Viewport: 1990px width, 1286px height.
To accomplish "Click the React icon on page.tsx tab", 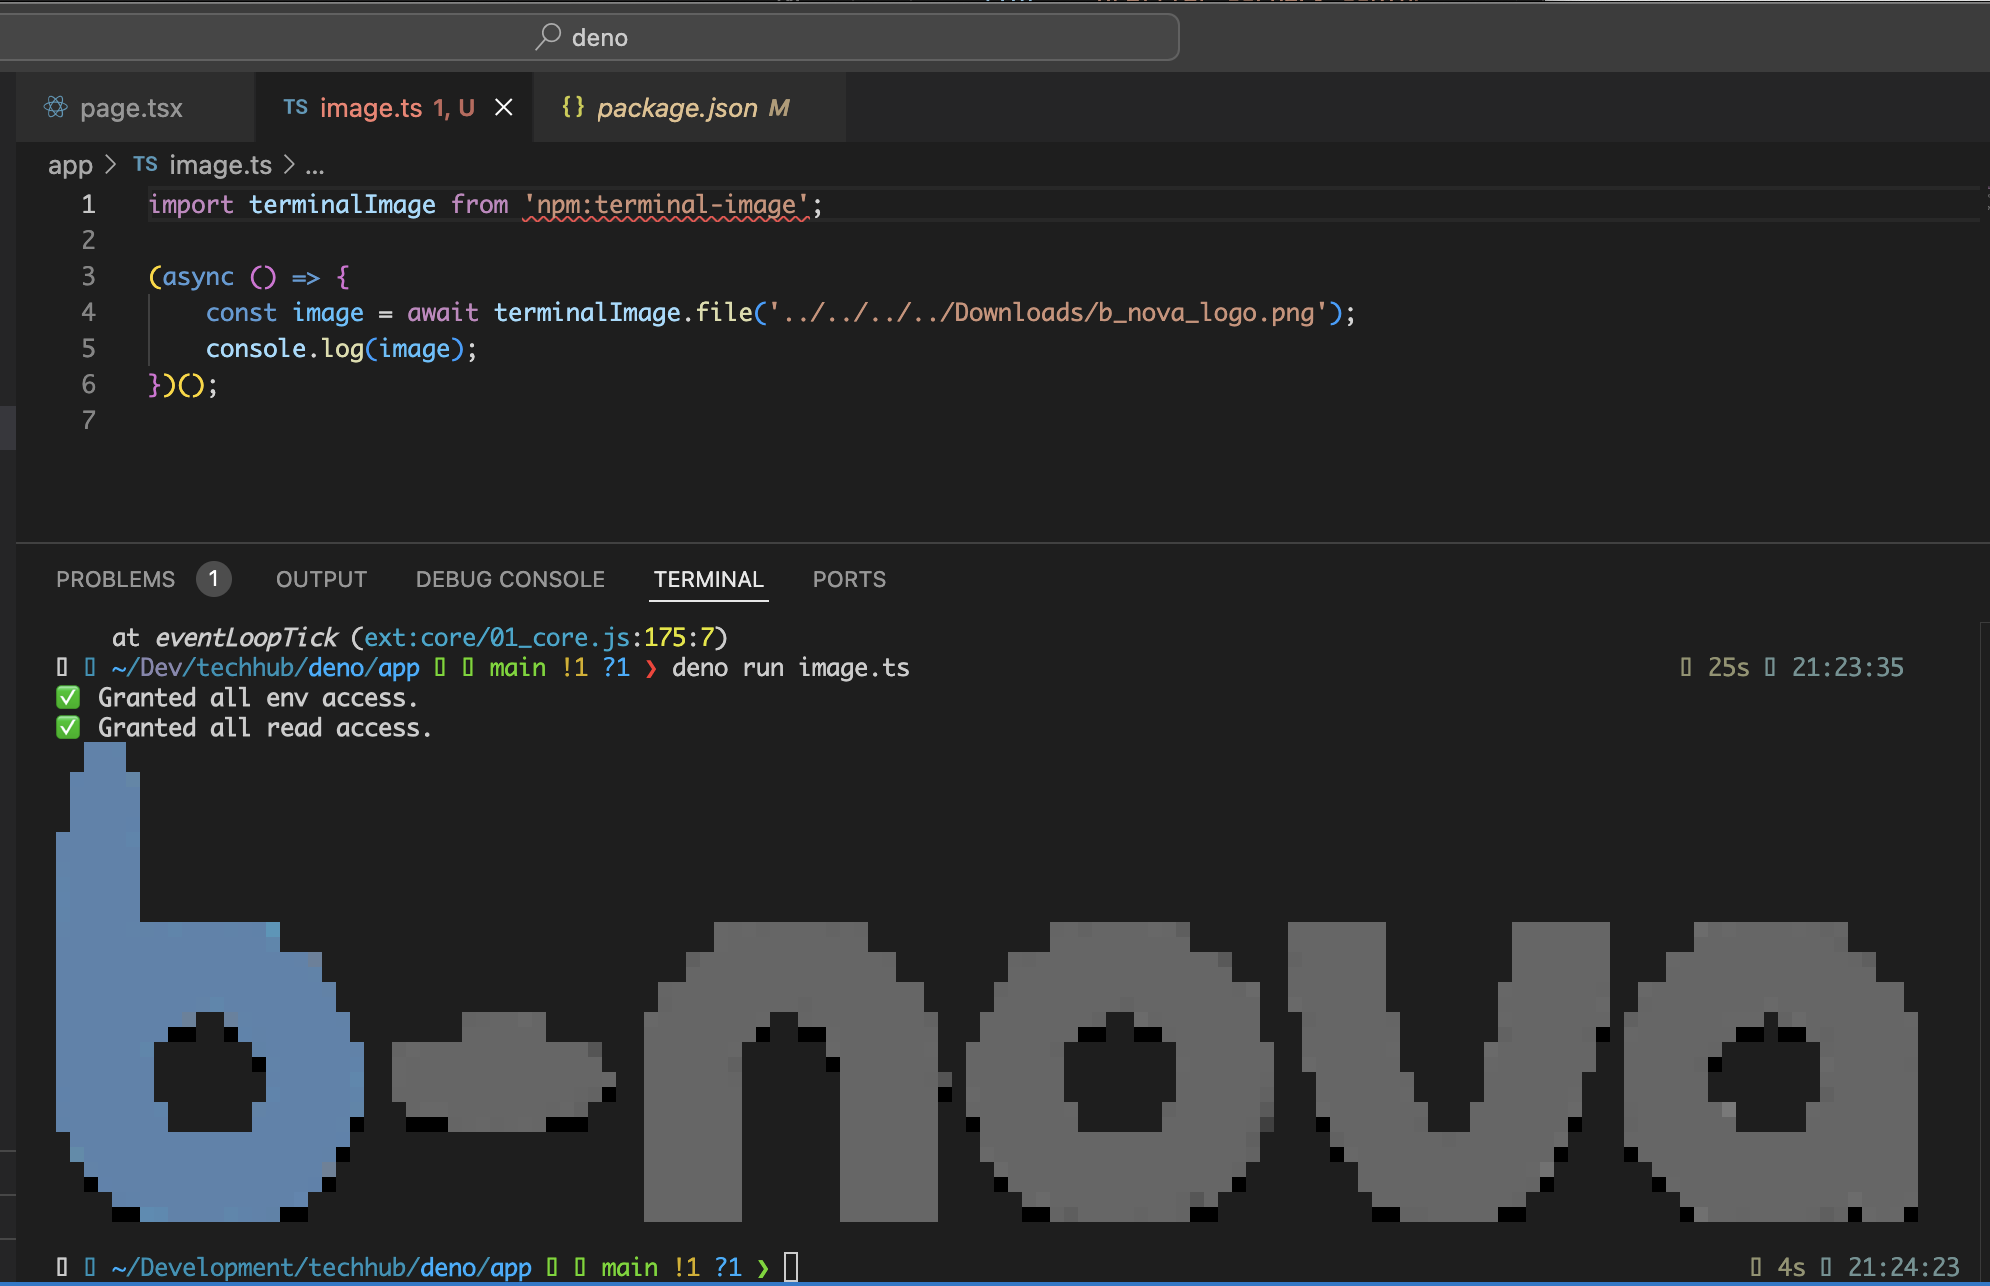I will point(56,107).
